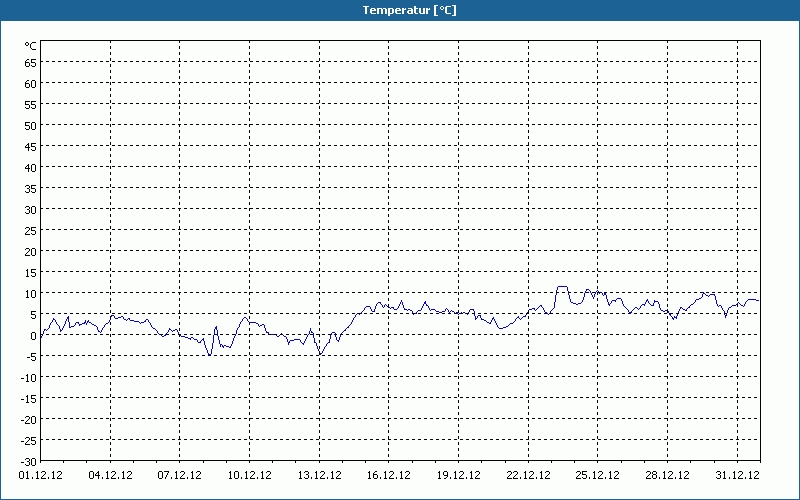The width and height of the screenshot is (800, 500).
Task: Click the 19.12.12 date label
Action: [459, 475]
